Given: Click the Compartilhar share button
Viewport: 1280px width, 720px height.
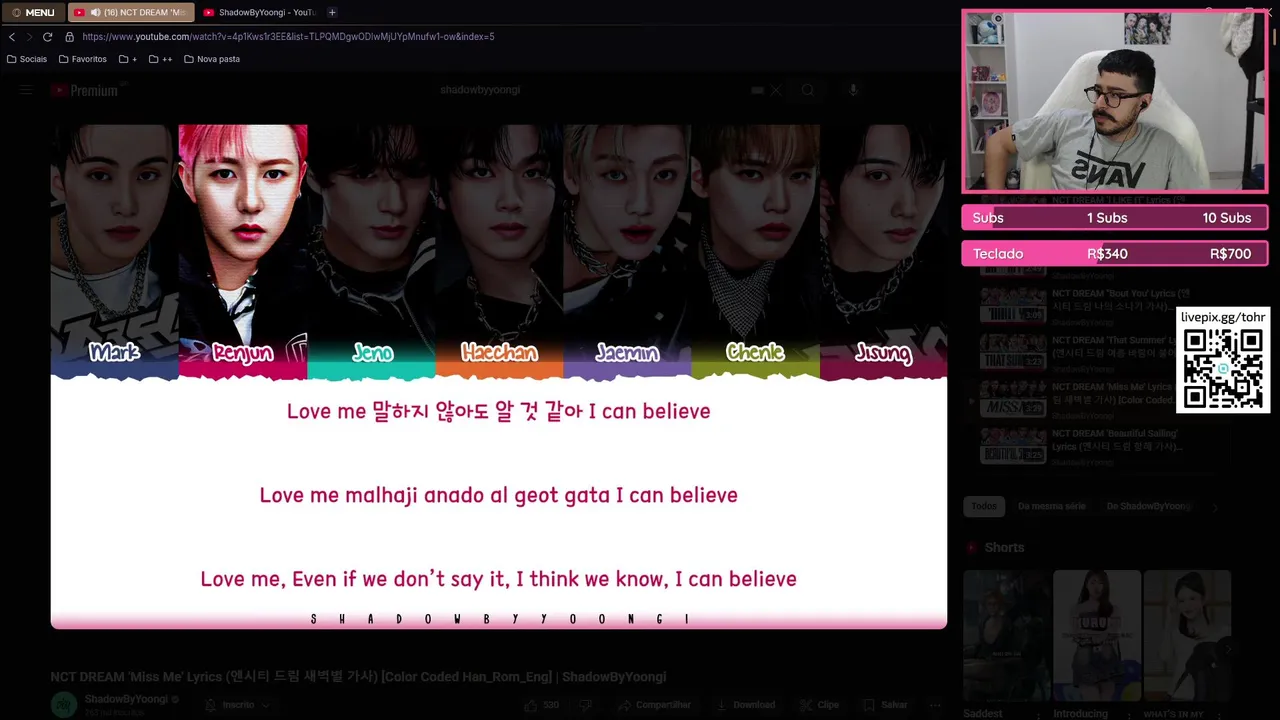Looking at the screenshot, I should (653, 705).
